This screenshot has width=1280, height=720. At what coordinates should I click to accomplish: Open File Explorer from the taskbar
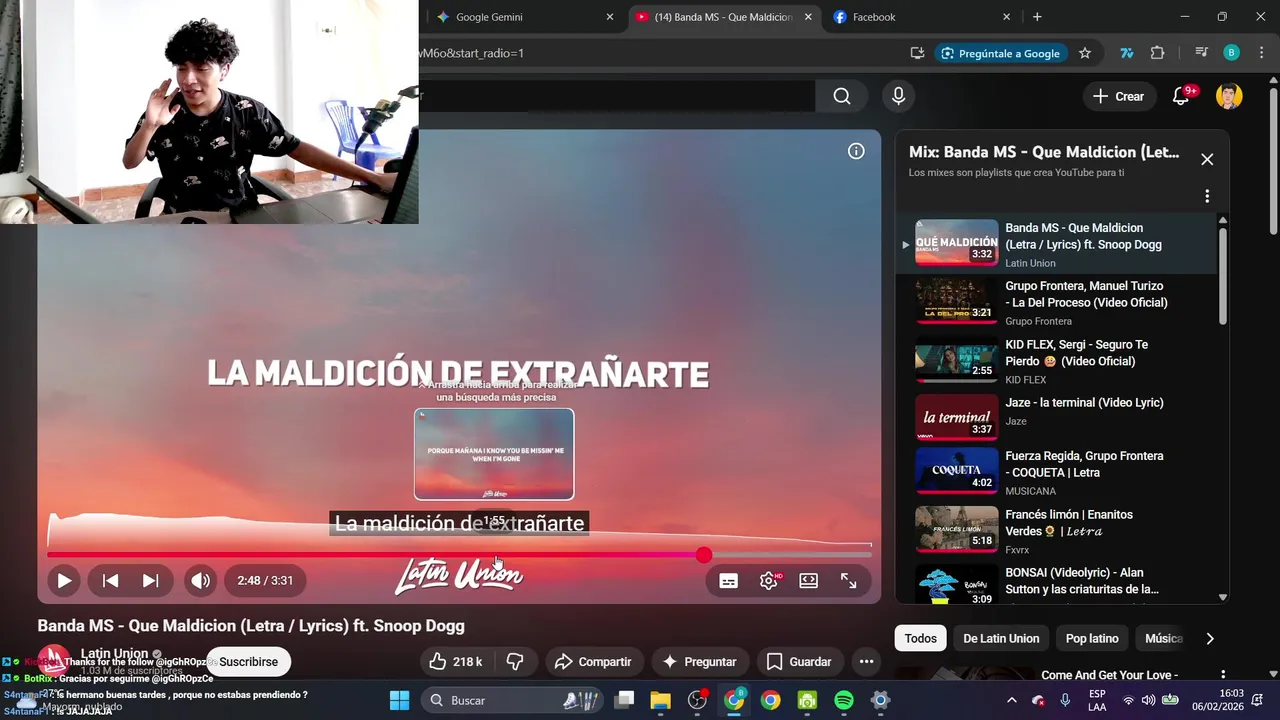661,700
